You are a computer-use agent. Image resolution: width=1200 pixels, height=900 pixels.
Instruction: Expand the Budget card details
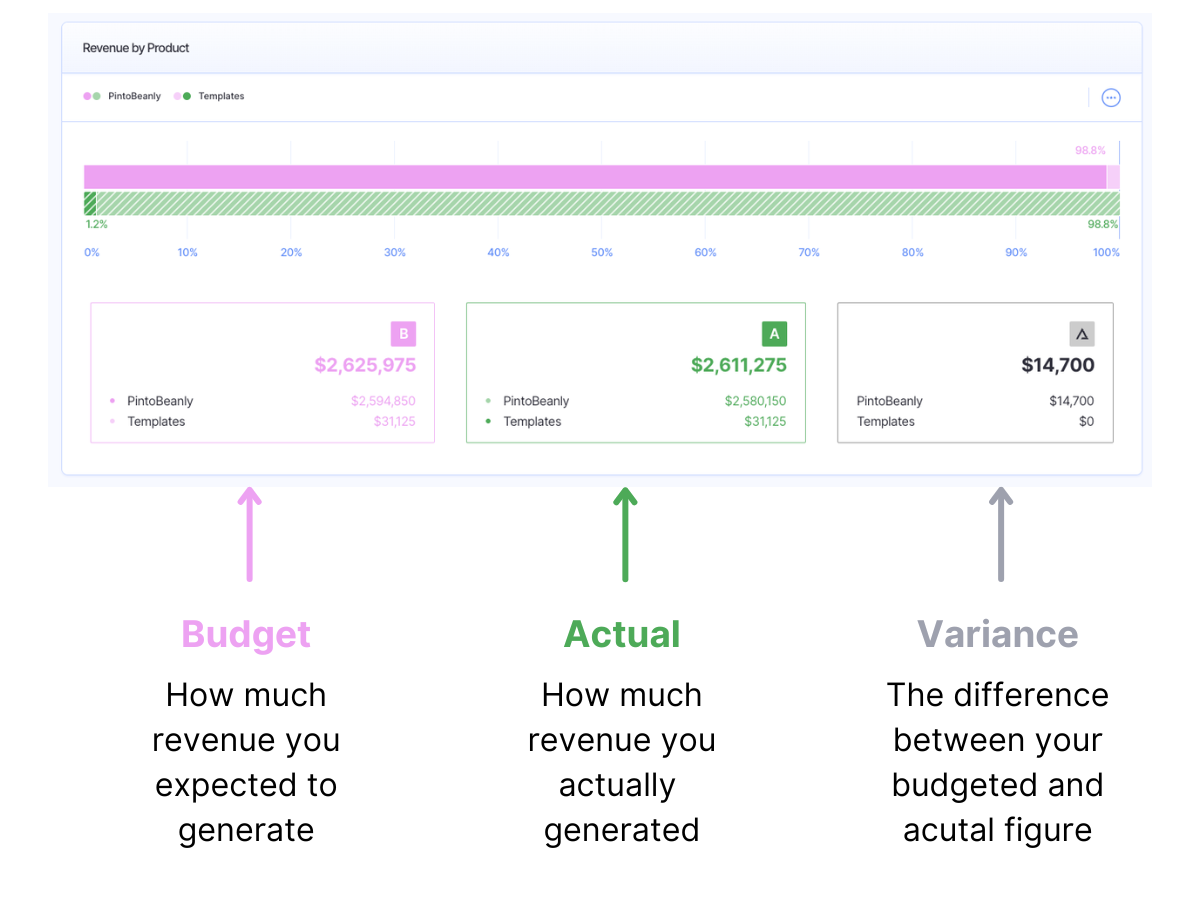coord(262,372)
